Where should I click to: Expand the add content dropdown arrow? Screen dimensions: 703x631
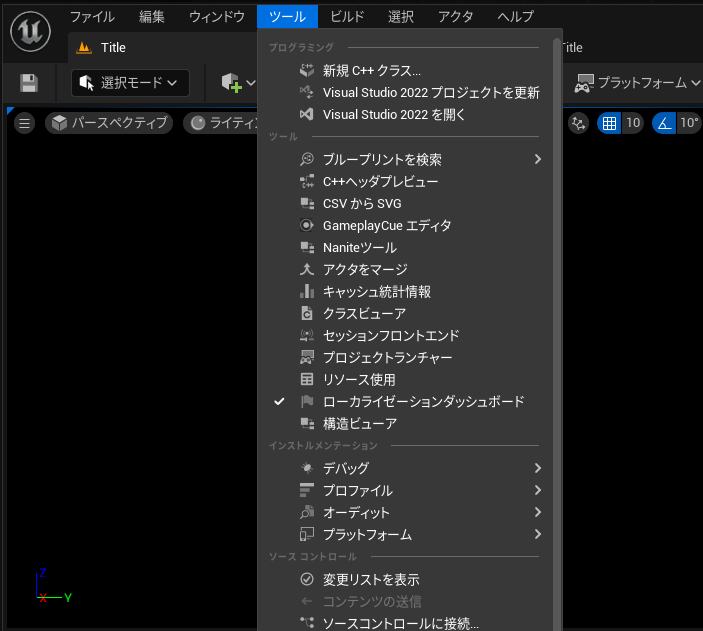(x=251, y=83)
